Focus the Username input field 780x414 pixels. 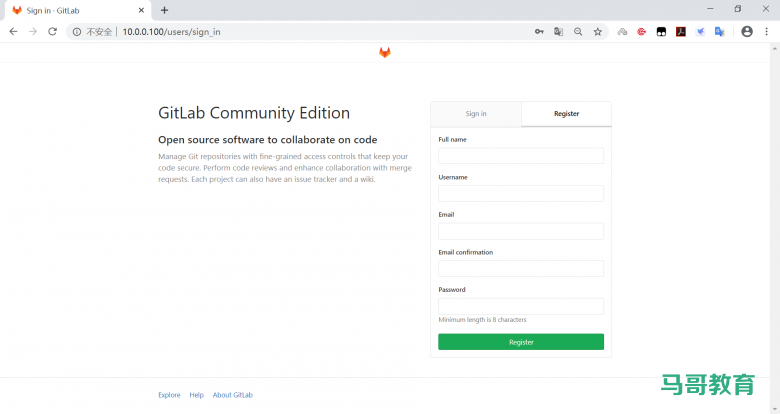click(521, 194)
